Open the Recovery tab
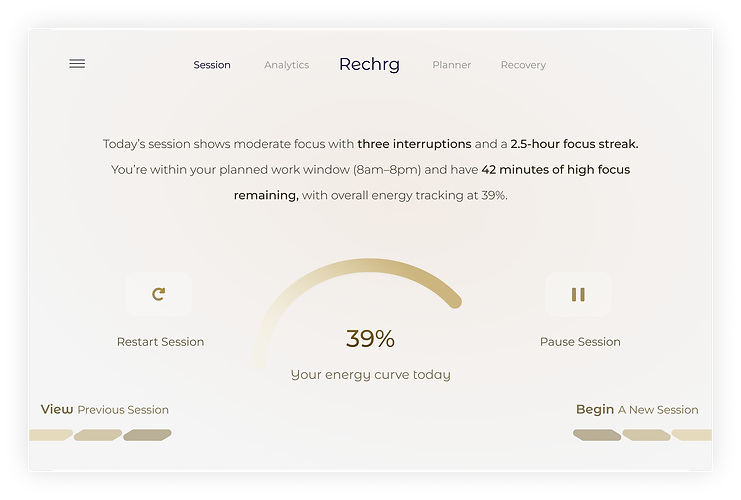 tap(523, 65)
